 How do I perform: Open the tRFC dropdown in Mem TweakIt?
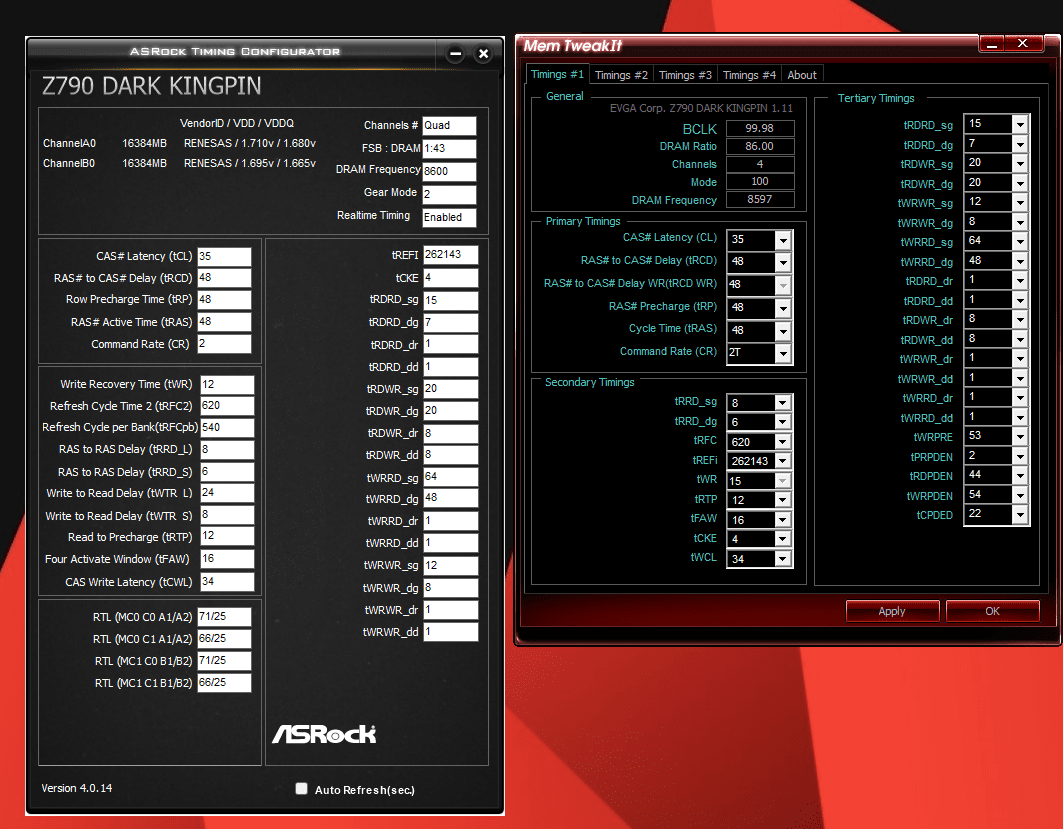click(x=782, y=442)
